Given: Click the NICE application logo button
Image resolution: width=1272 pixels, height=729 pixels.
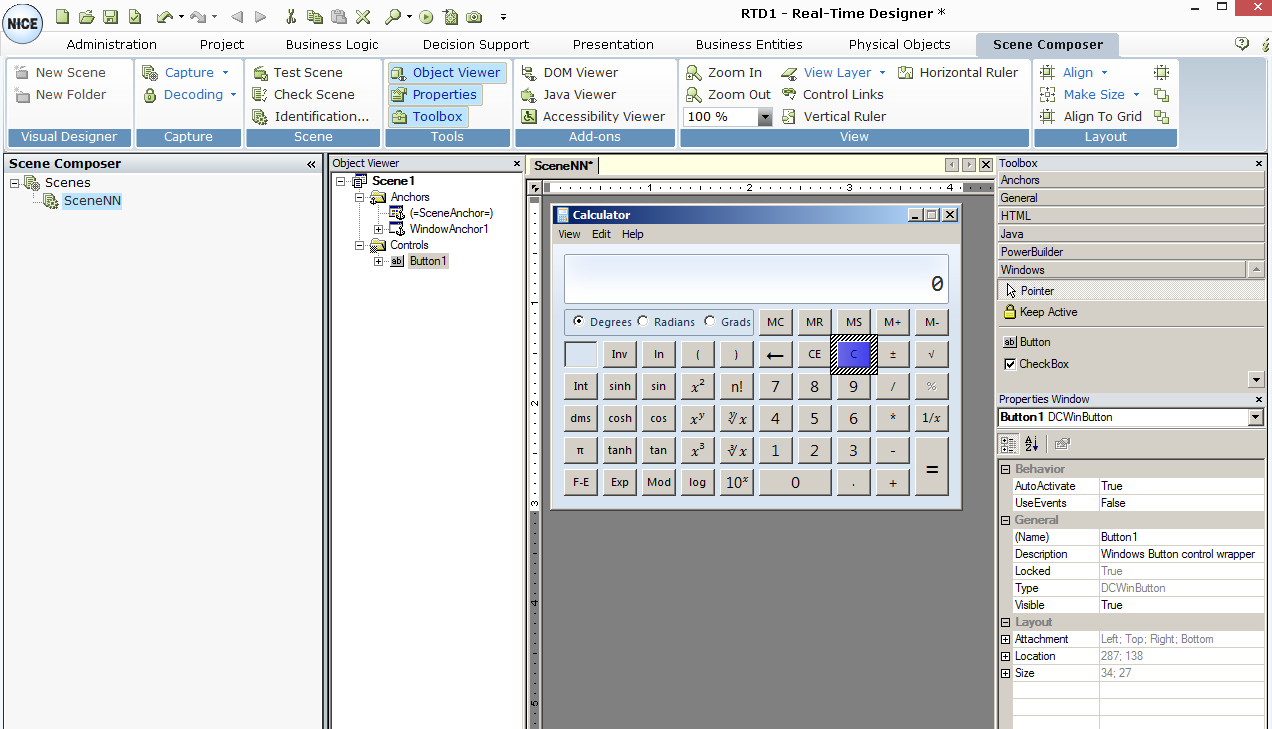Looking at the screenshot, I should 22,22.
